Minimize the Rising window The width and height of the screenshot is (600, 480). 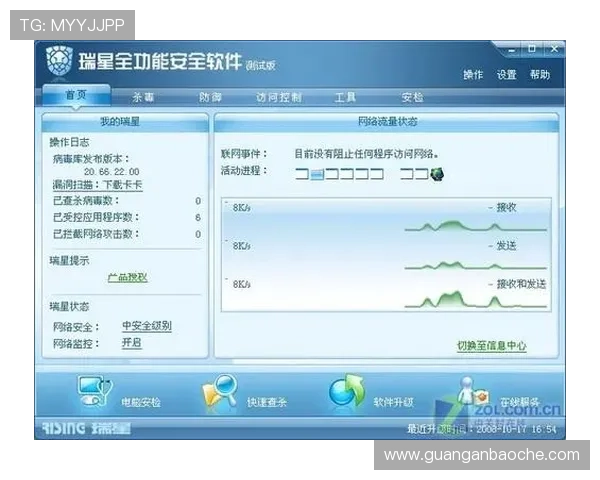(512, 50)
